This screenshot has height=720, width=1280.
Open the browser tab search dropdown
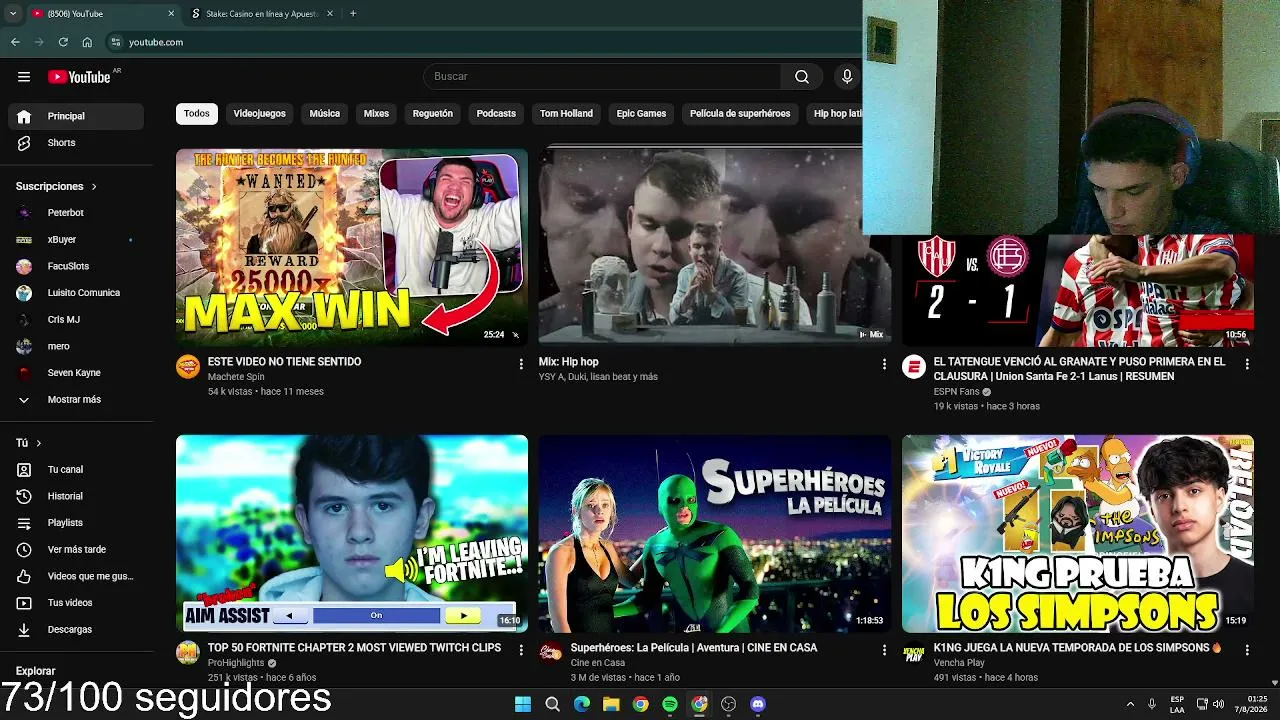point(13,14)
